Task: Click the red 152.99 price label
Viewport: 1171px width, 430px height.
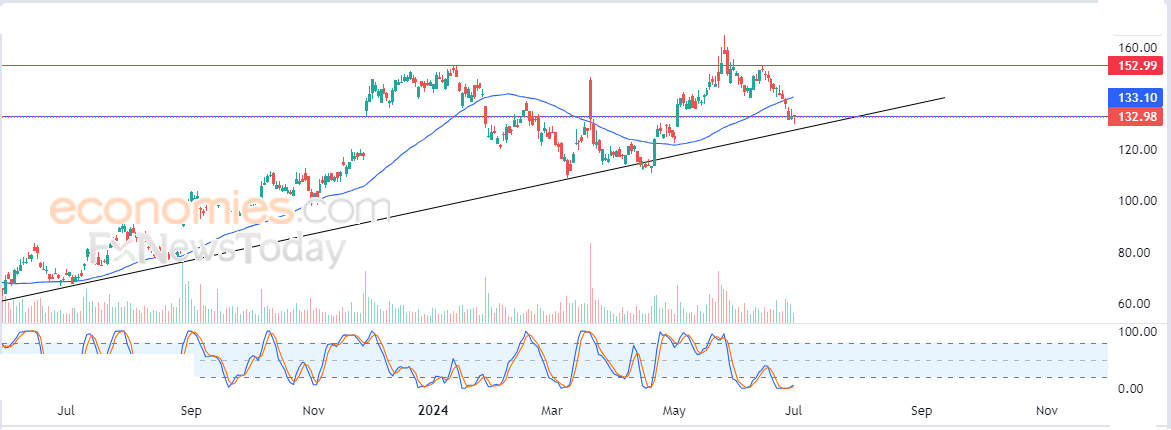Action: point(1138,66)
